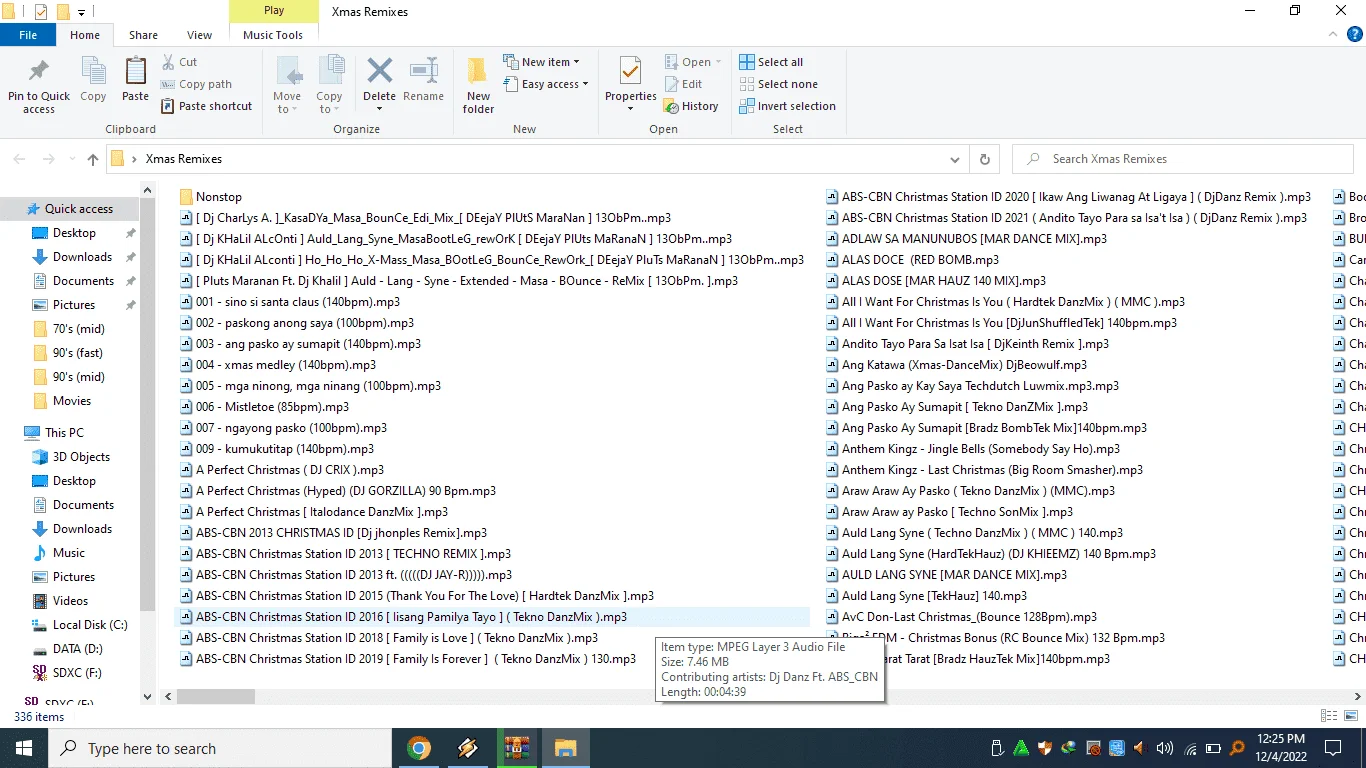Image resolution: width=1366 pixels, height=768 pixels.
Task: Switch to the View tab
Action: (199, 35)
